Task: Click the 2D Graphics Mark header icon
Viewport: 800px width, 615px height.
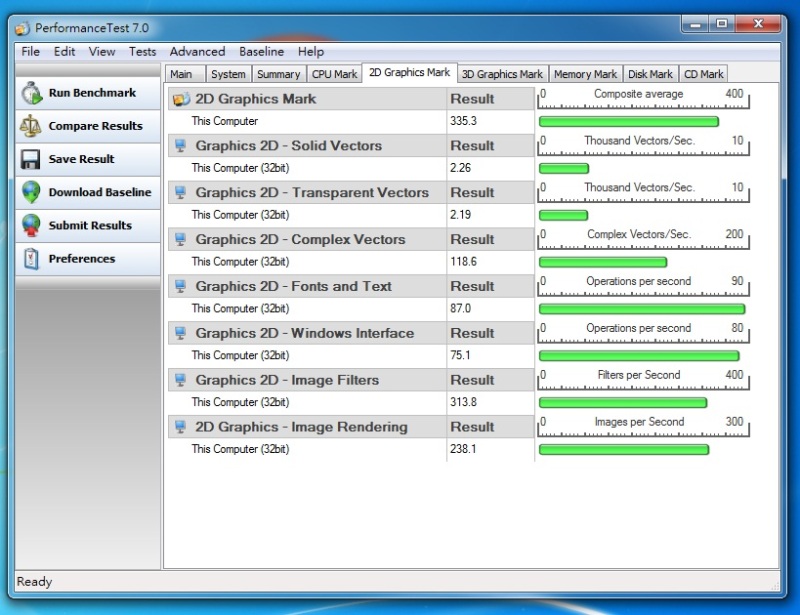Action: pos(181,99)
